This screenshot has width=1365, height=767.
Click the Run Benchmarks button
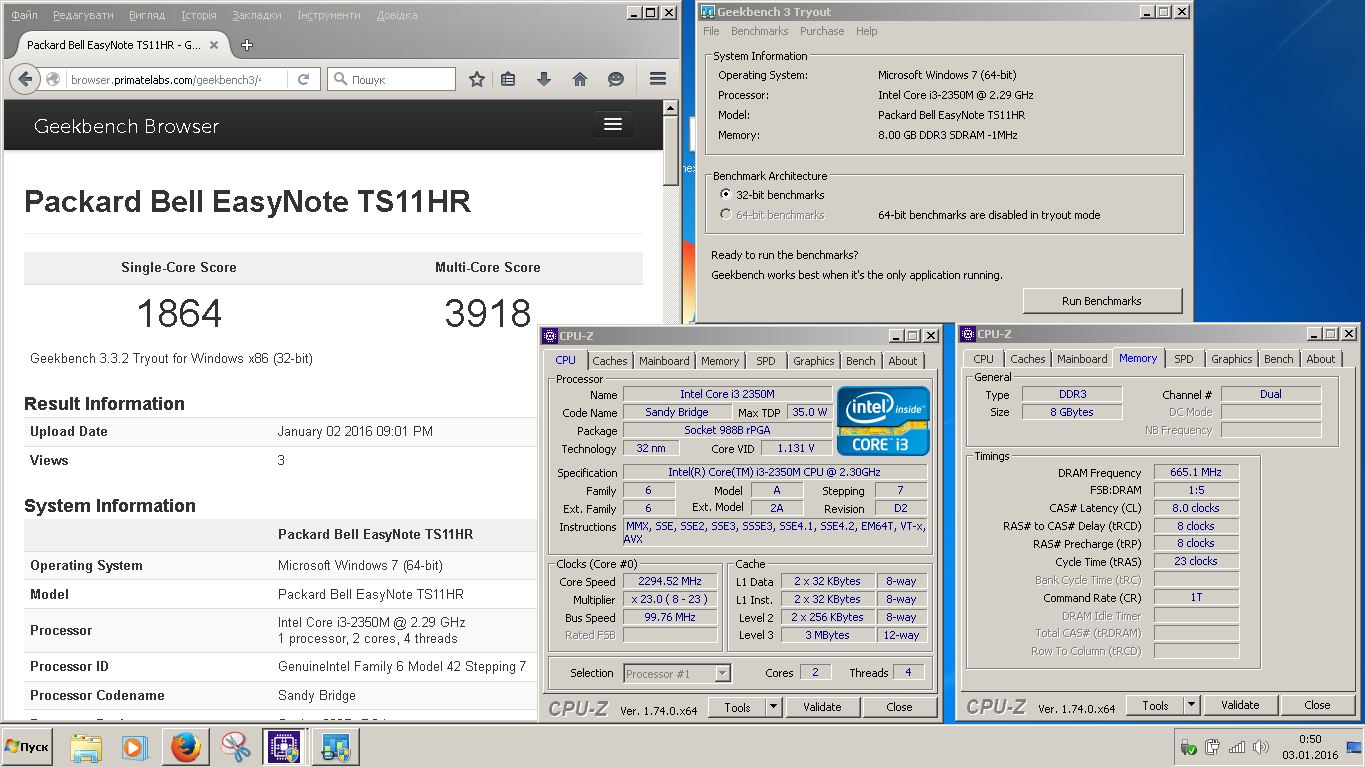tap(1102, 301)
